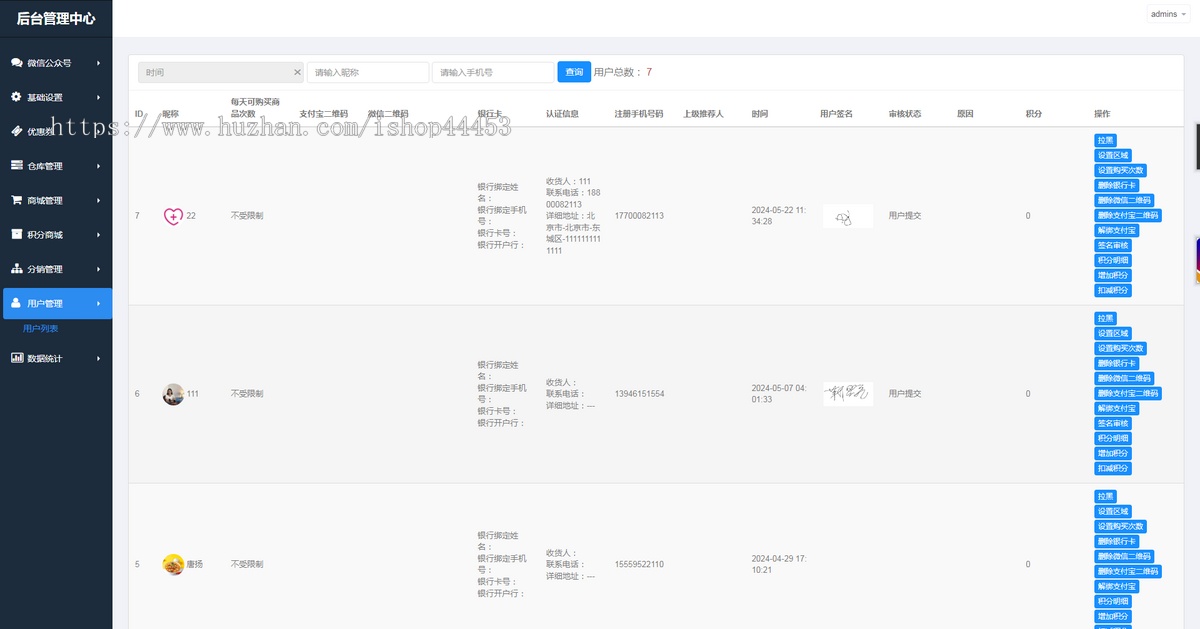
Task: Click 积分明细 for user ID 7
Action: (x=1113, y=260)
